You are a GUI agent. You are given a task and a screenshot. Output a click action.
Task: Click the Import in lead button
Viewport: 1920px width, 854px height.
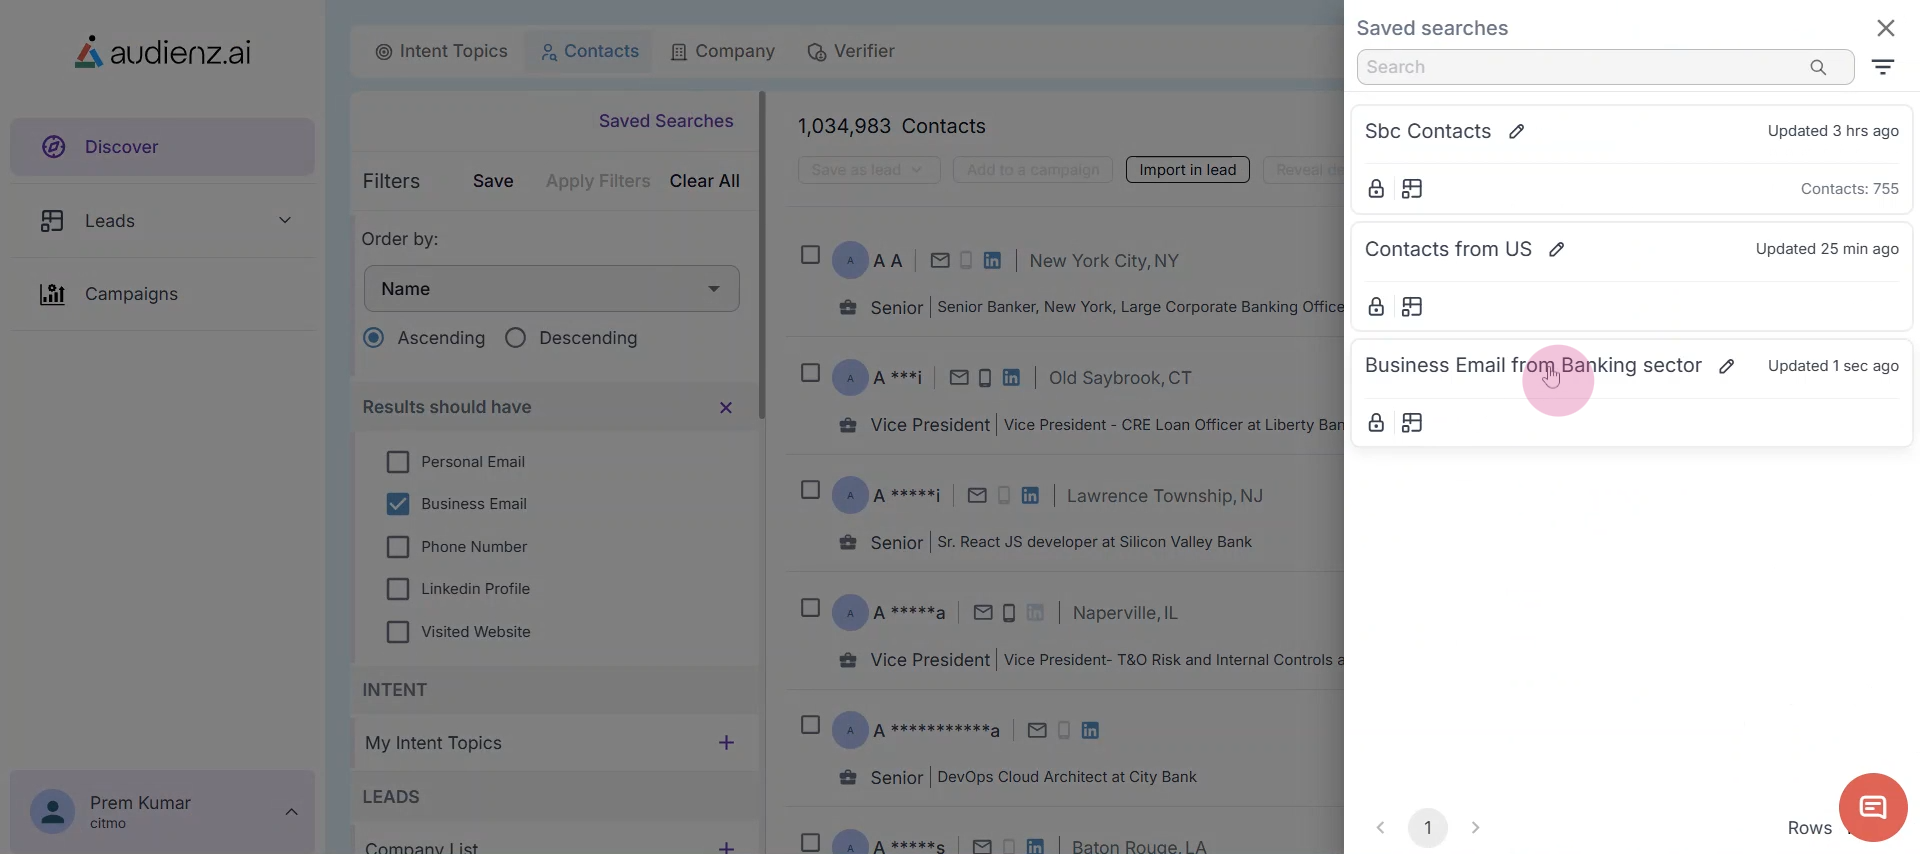pos(1187,170)
